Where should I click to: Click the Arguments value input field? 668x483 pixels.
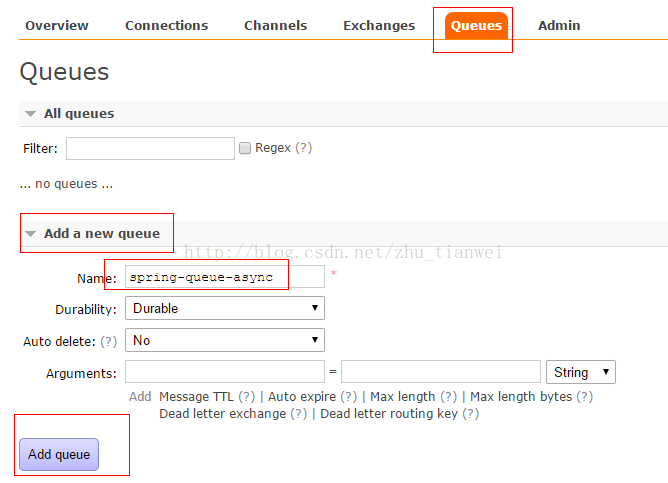(441, 372)
